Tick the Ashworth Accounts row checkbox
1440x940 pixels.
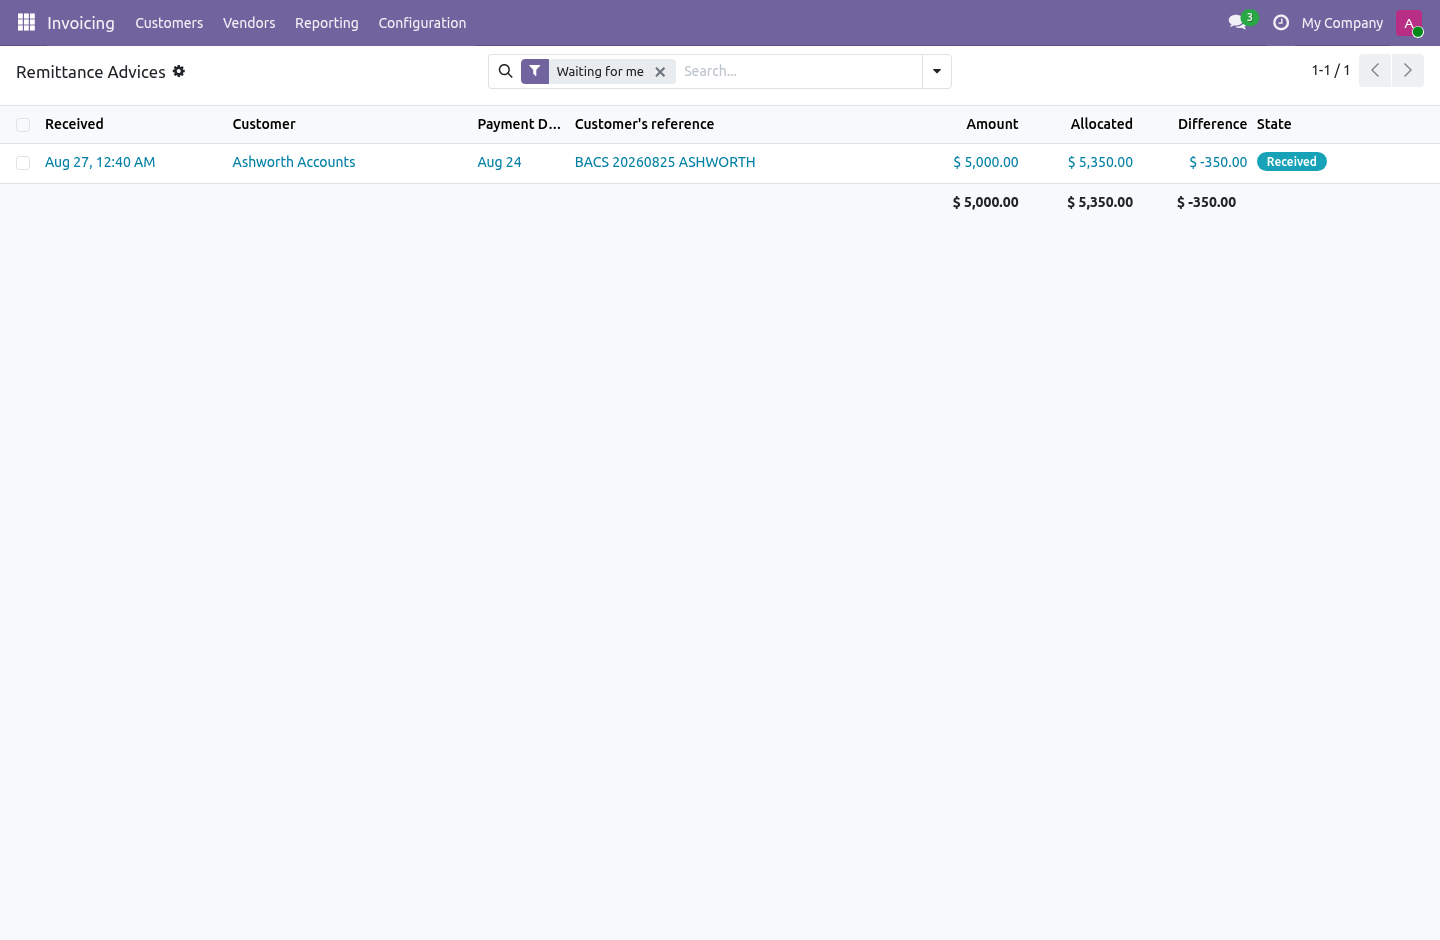point(23,163)
